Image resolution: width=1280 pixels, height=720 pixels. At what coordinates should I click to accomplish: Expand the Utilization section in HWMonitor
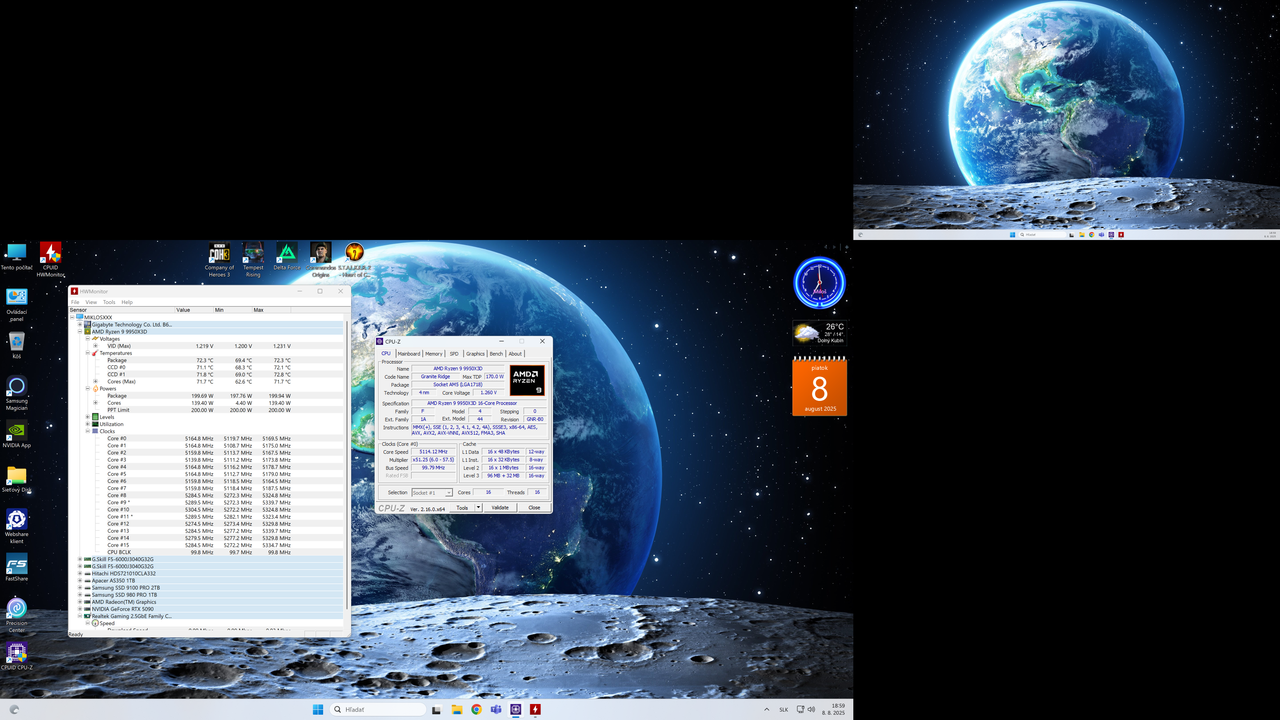pos(88,424)
